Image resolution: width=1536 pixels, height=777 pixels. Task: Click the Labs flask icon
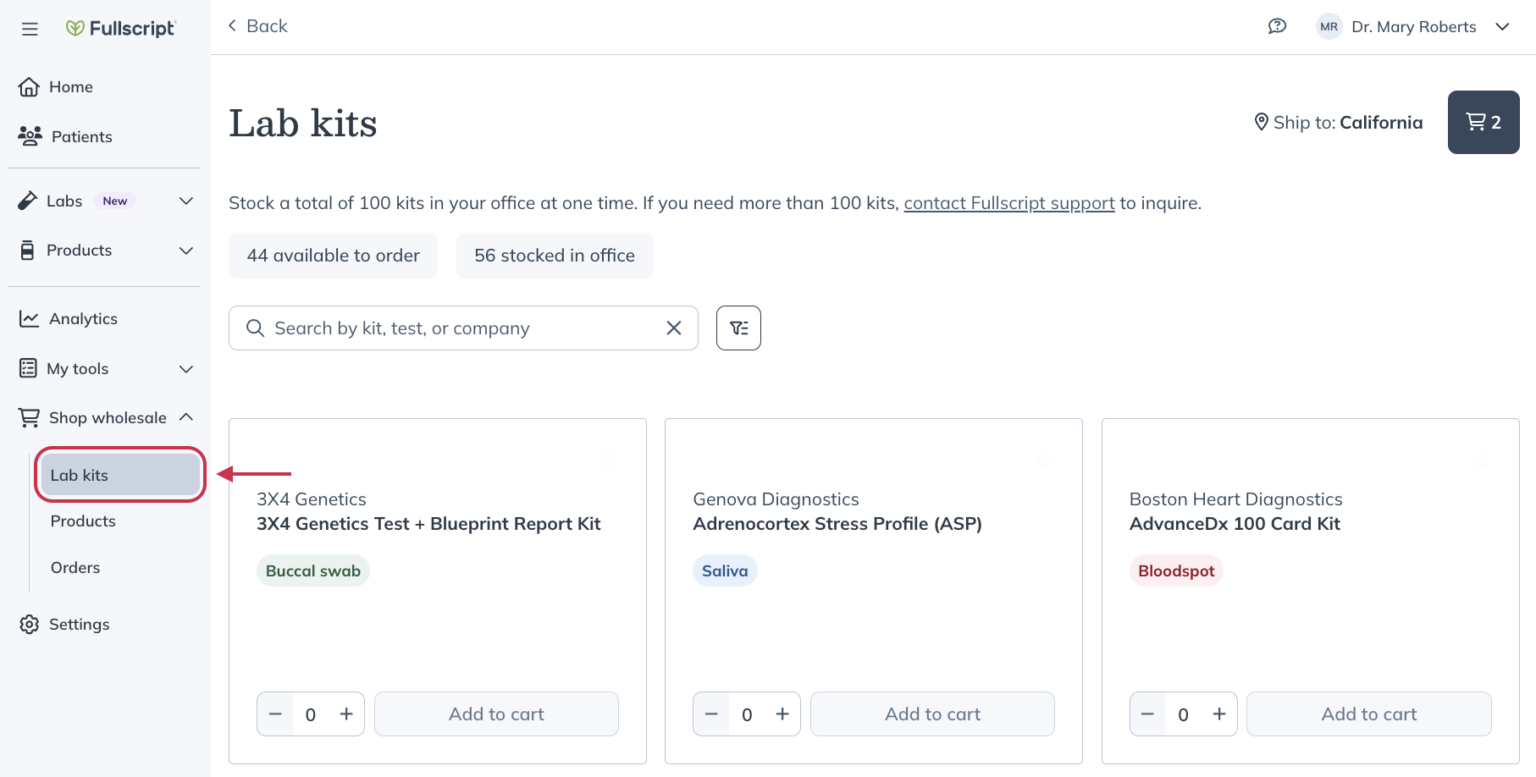pyautogui.click(x=29, y=200)
